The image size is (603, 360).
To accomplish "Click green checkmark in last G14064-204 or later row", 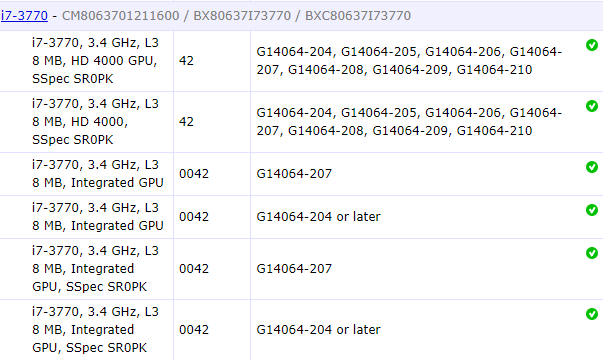I will pos(592,314).
